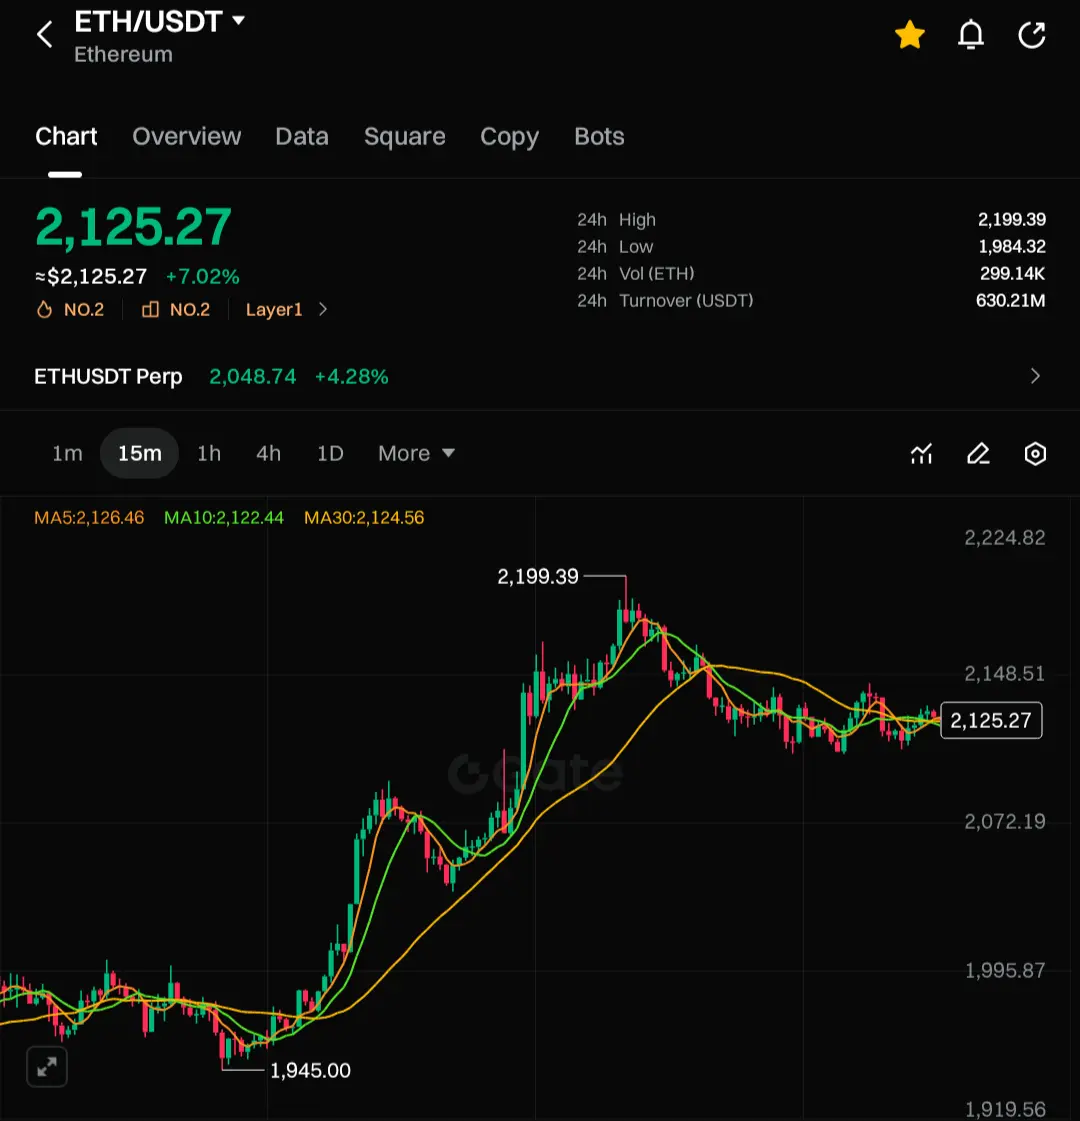Open chart settings hexagon icon
This screenshot has height=1121, width=1080.
1035,453
